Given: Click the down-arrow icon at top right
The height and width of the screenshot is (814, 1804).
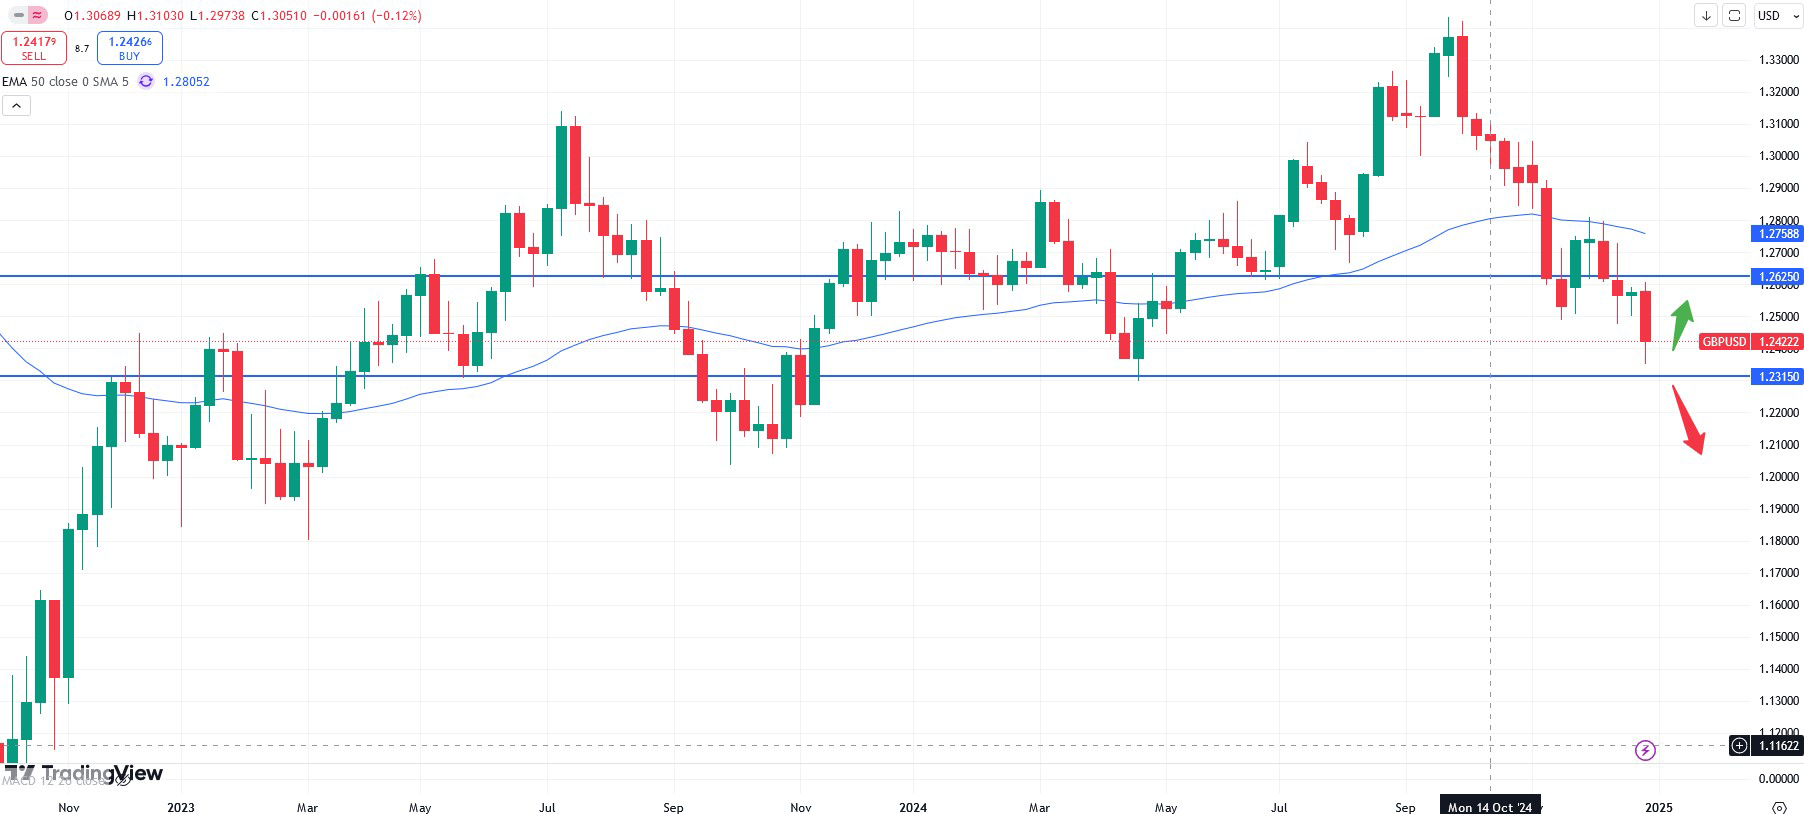Looking at the screenshot, I should (x=1706, y=15).
